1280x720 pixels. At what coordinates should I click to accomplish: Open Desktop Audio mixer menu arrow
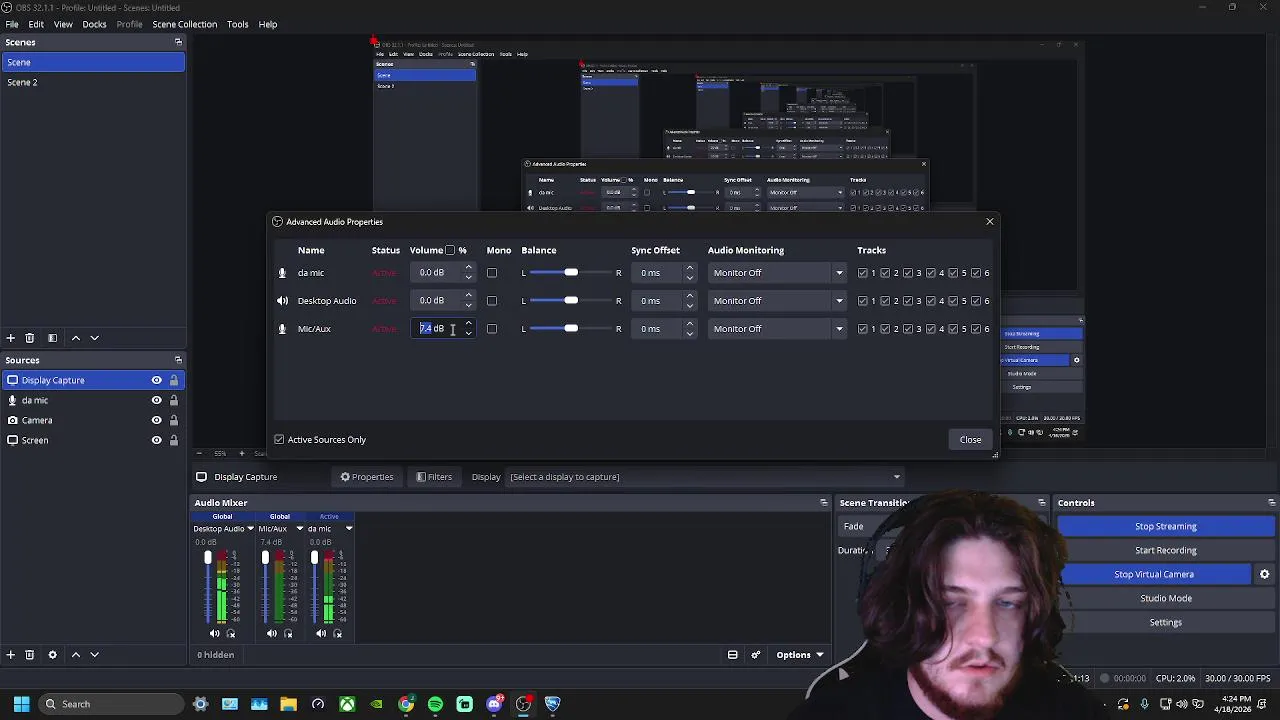click(x=250, y=529)
